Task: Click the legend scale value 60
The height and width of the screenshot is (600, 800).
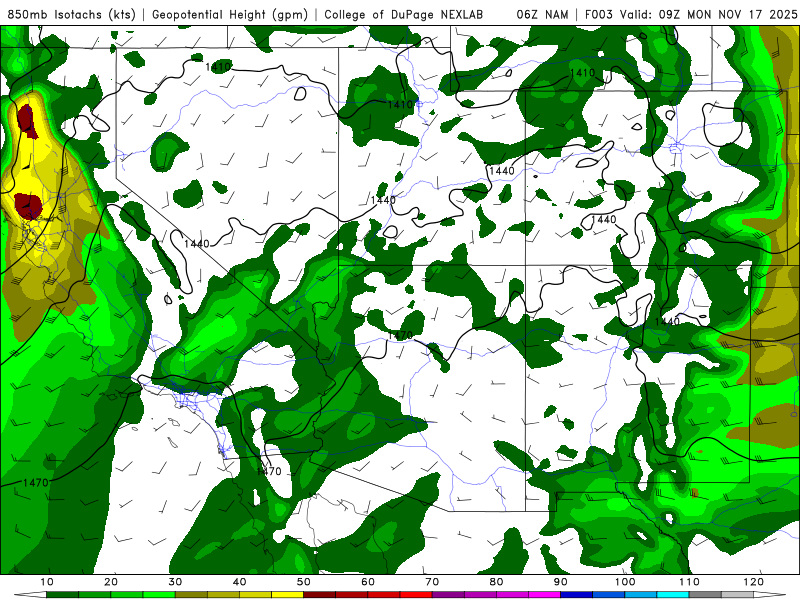Action: point(368,582)
